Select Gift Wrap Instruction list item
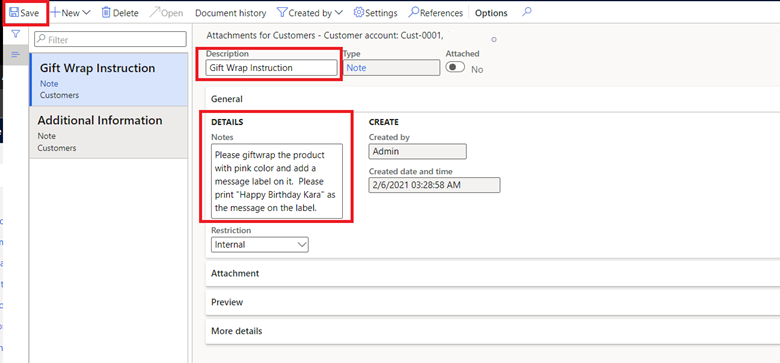This screenshot has height=363, width=780. pos(108,80)
